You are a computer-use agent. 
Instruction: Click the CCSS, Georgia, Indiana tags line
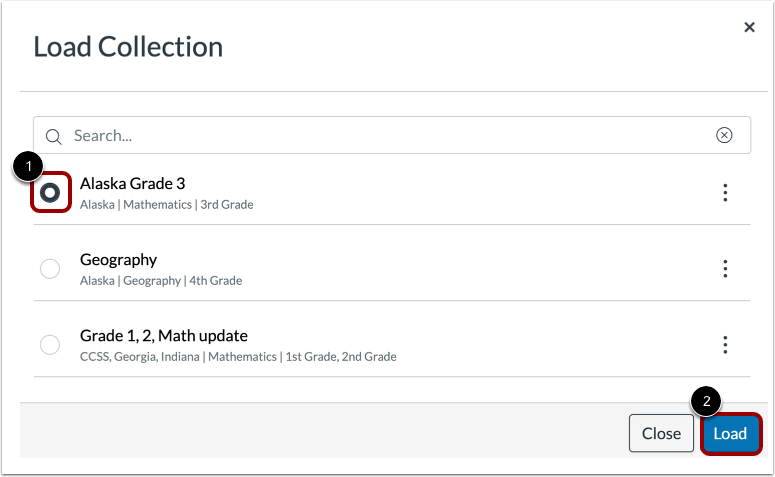(238, 357)
